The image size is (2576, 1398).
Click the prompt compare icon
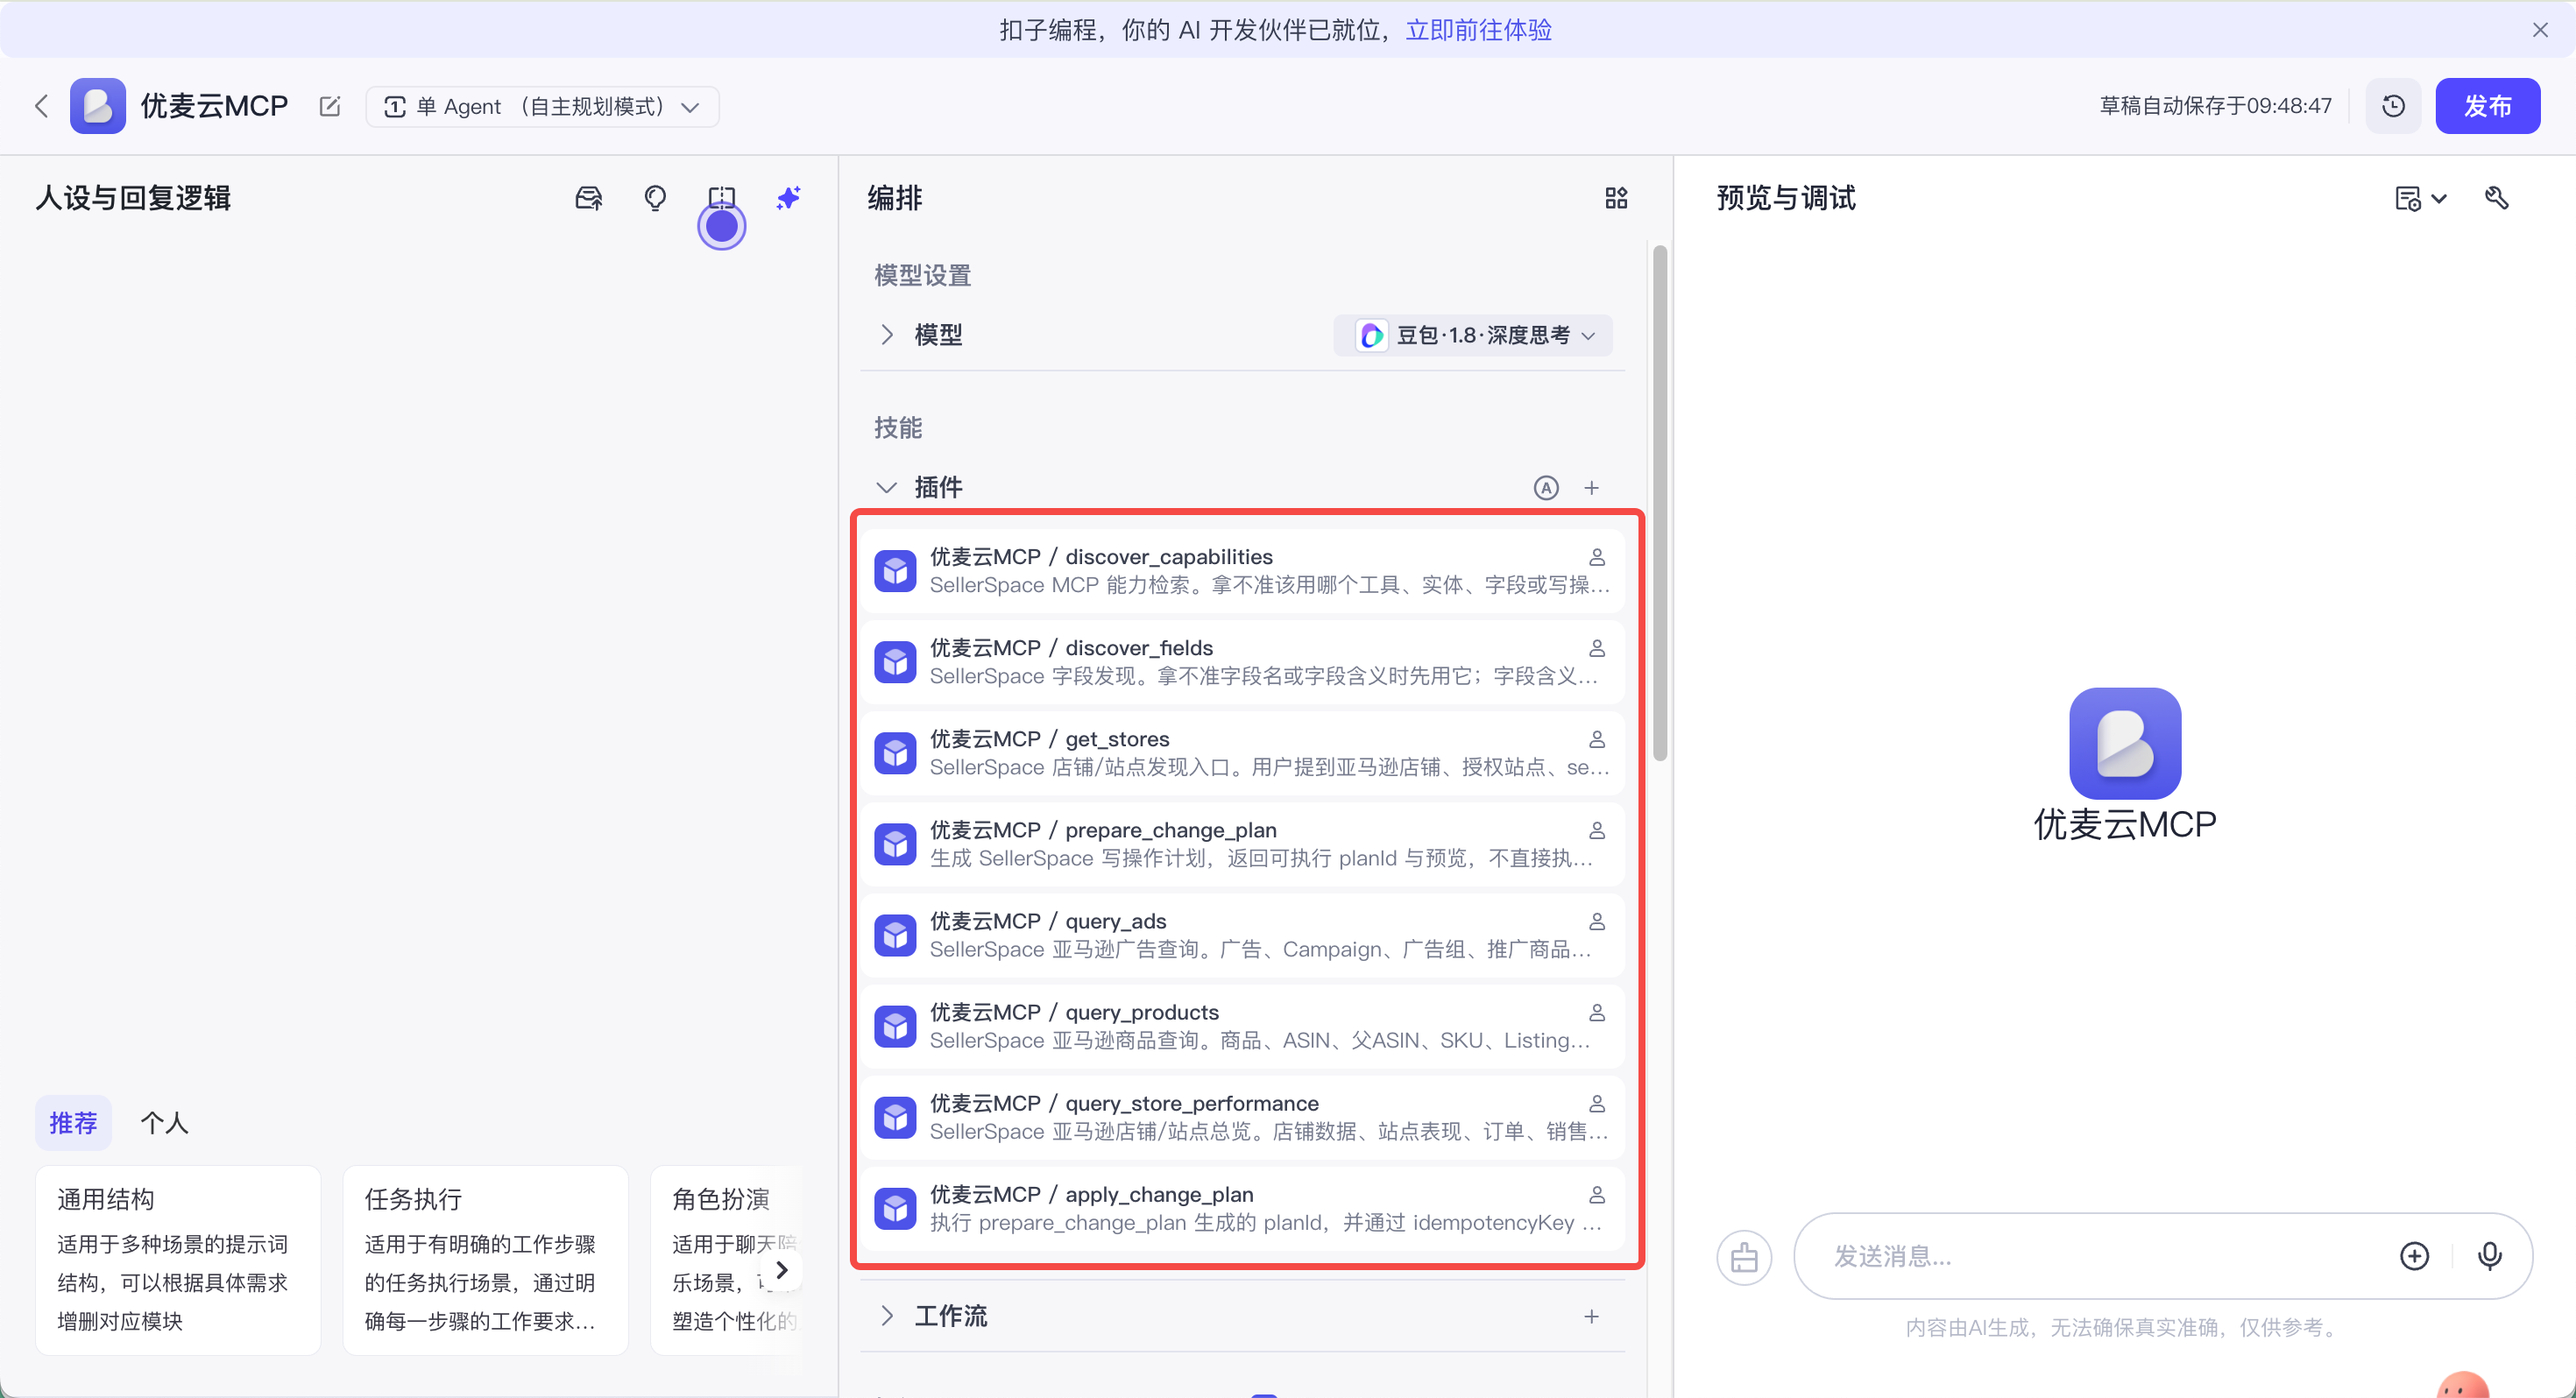point(721,198)
